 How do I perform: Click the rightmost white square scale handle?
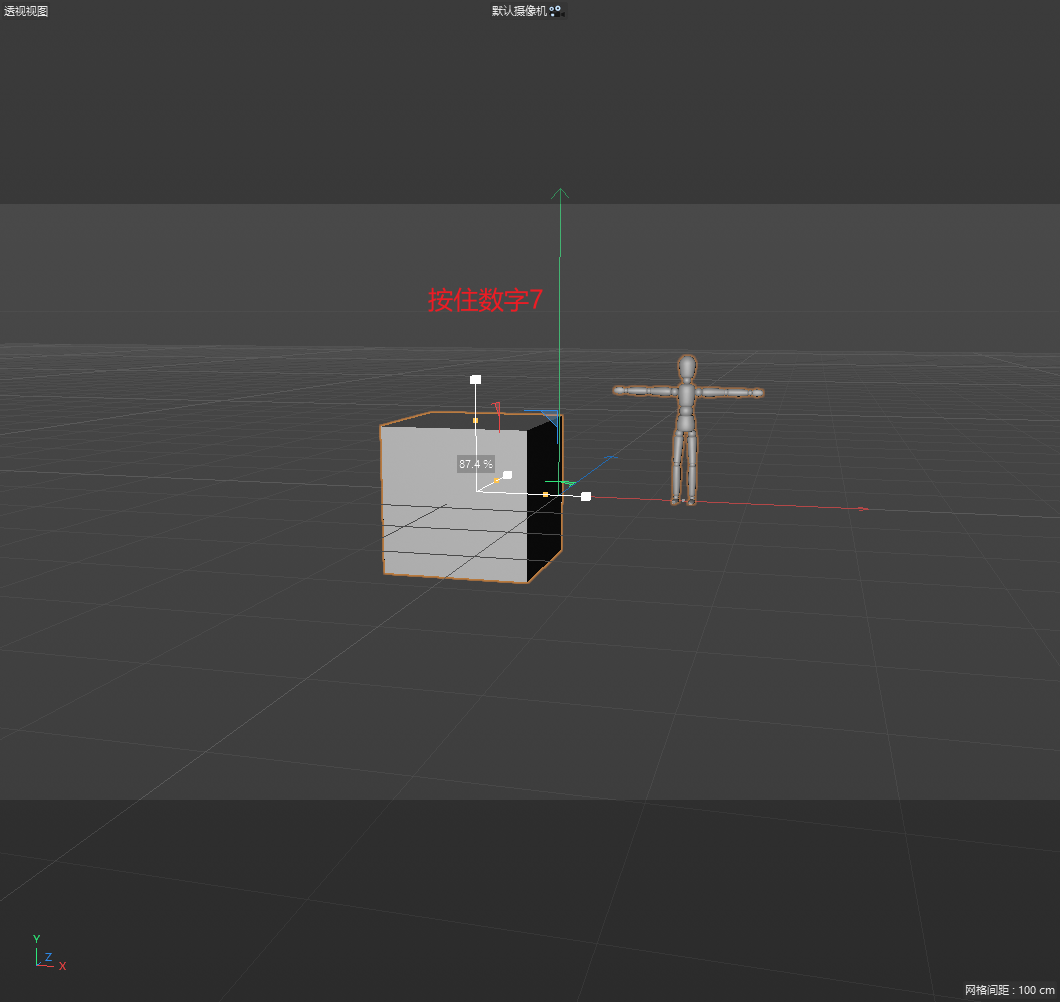click(586, 496)
